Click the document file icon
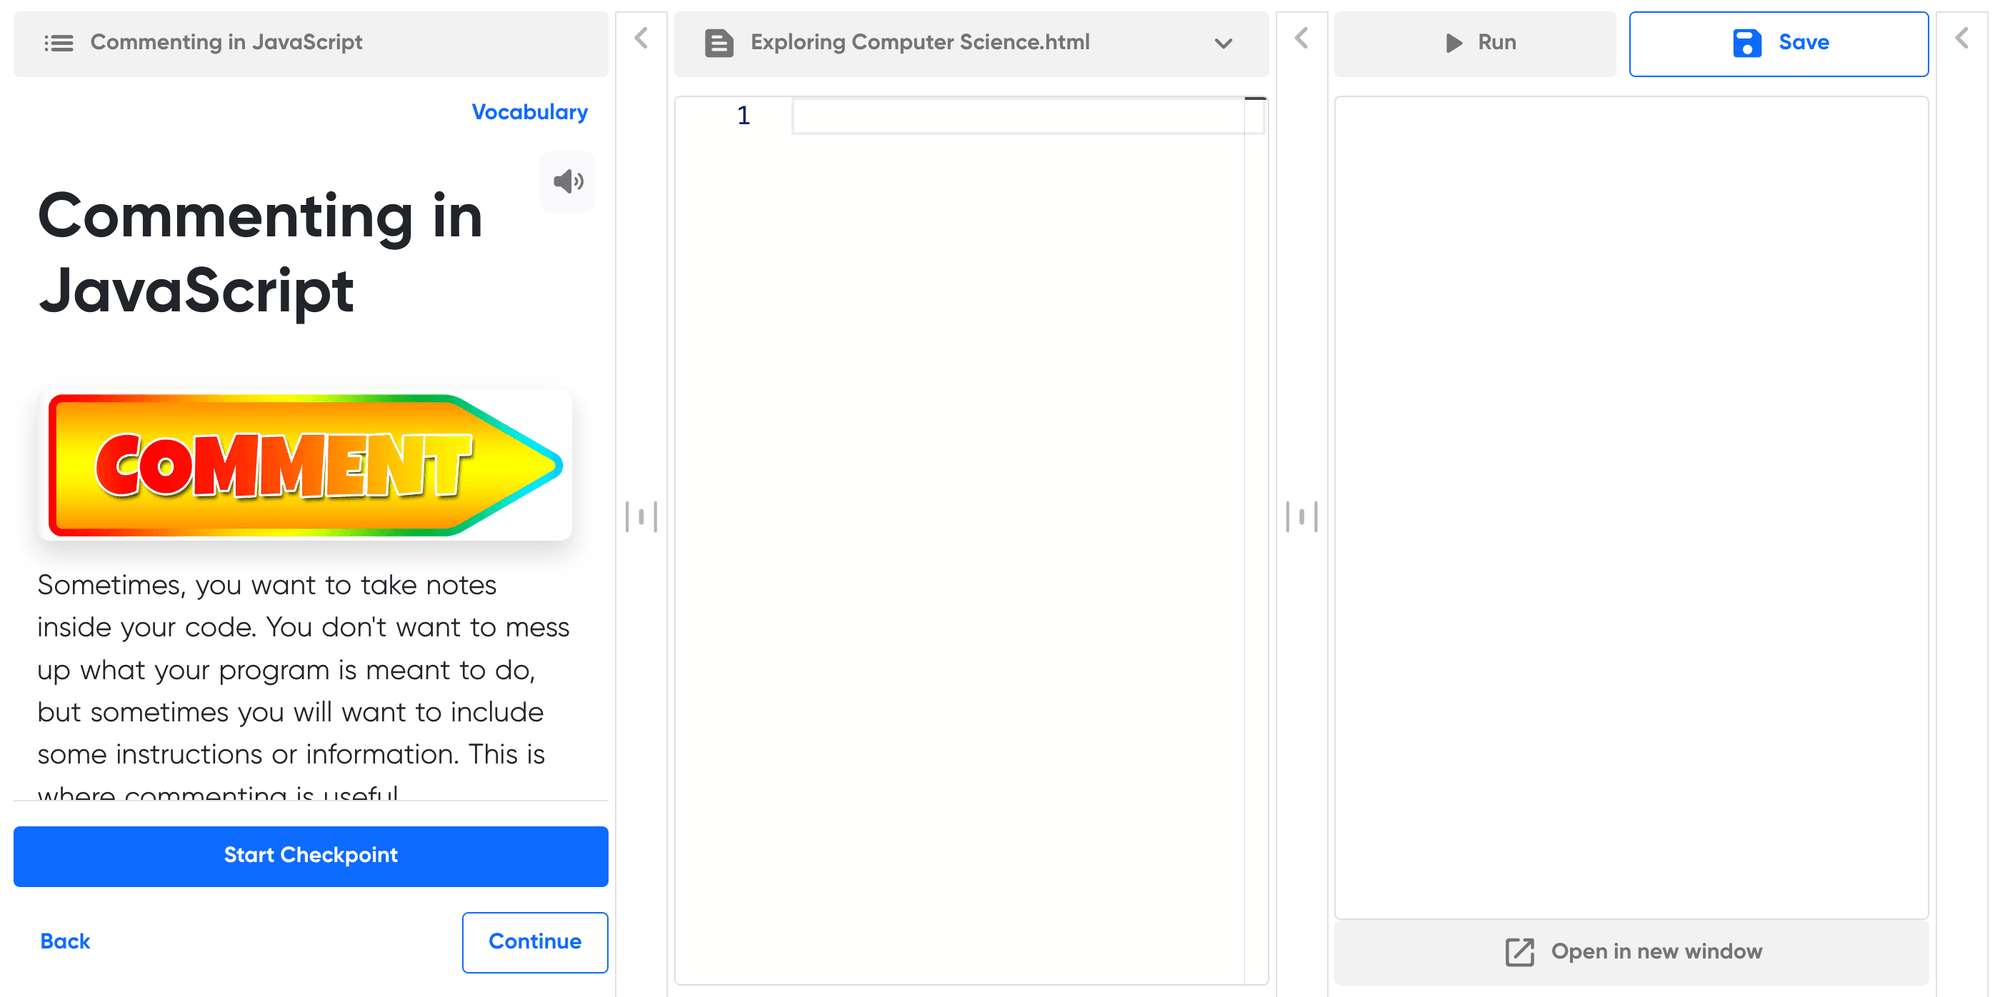2000x997 pixels. coord(719,43)
